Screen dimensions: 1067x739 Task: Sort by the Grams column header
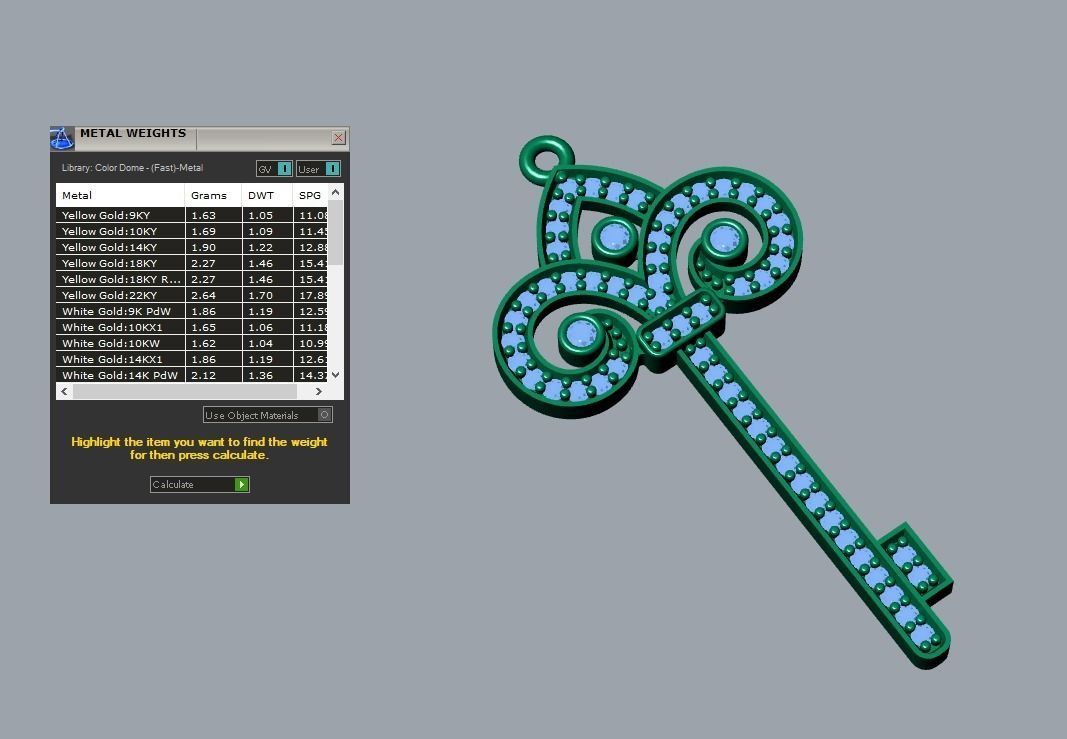click(x=213, y=195)
